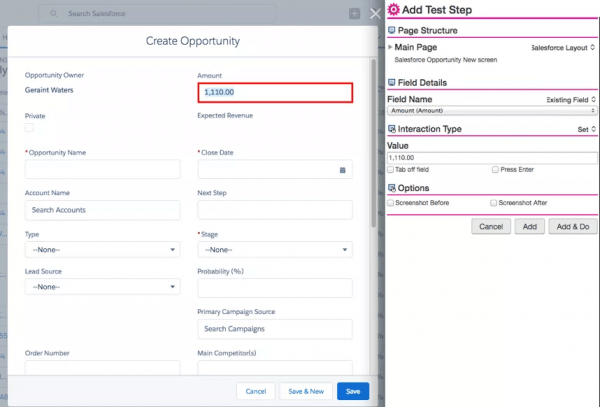600x407 pixels.
Task: Click the Probability (%) input field
Action: coord(275,288)
